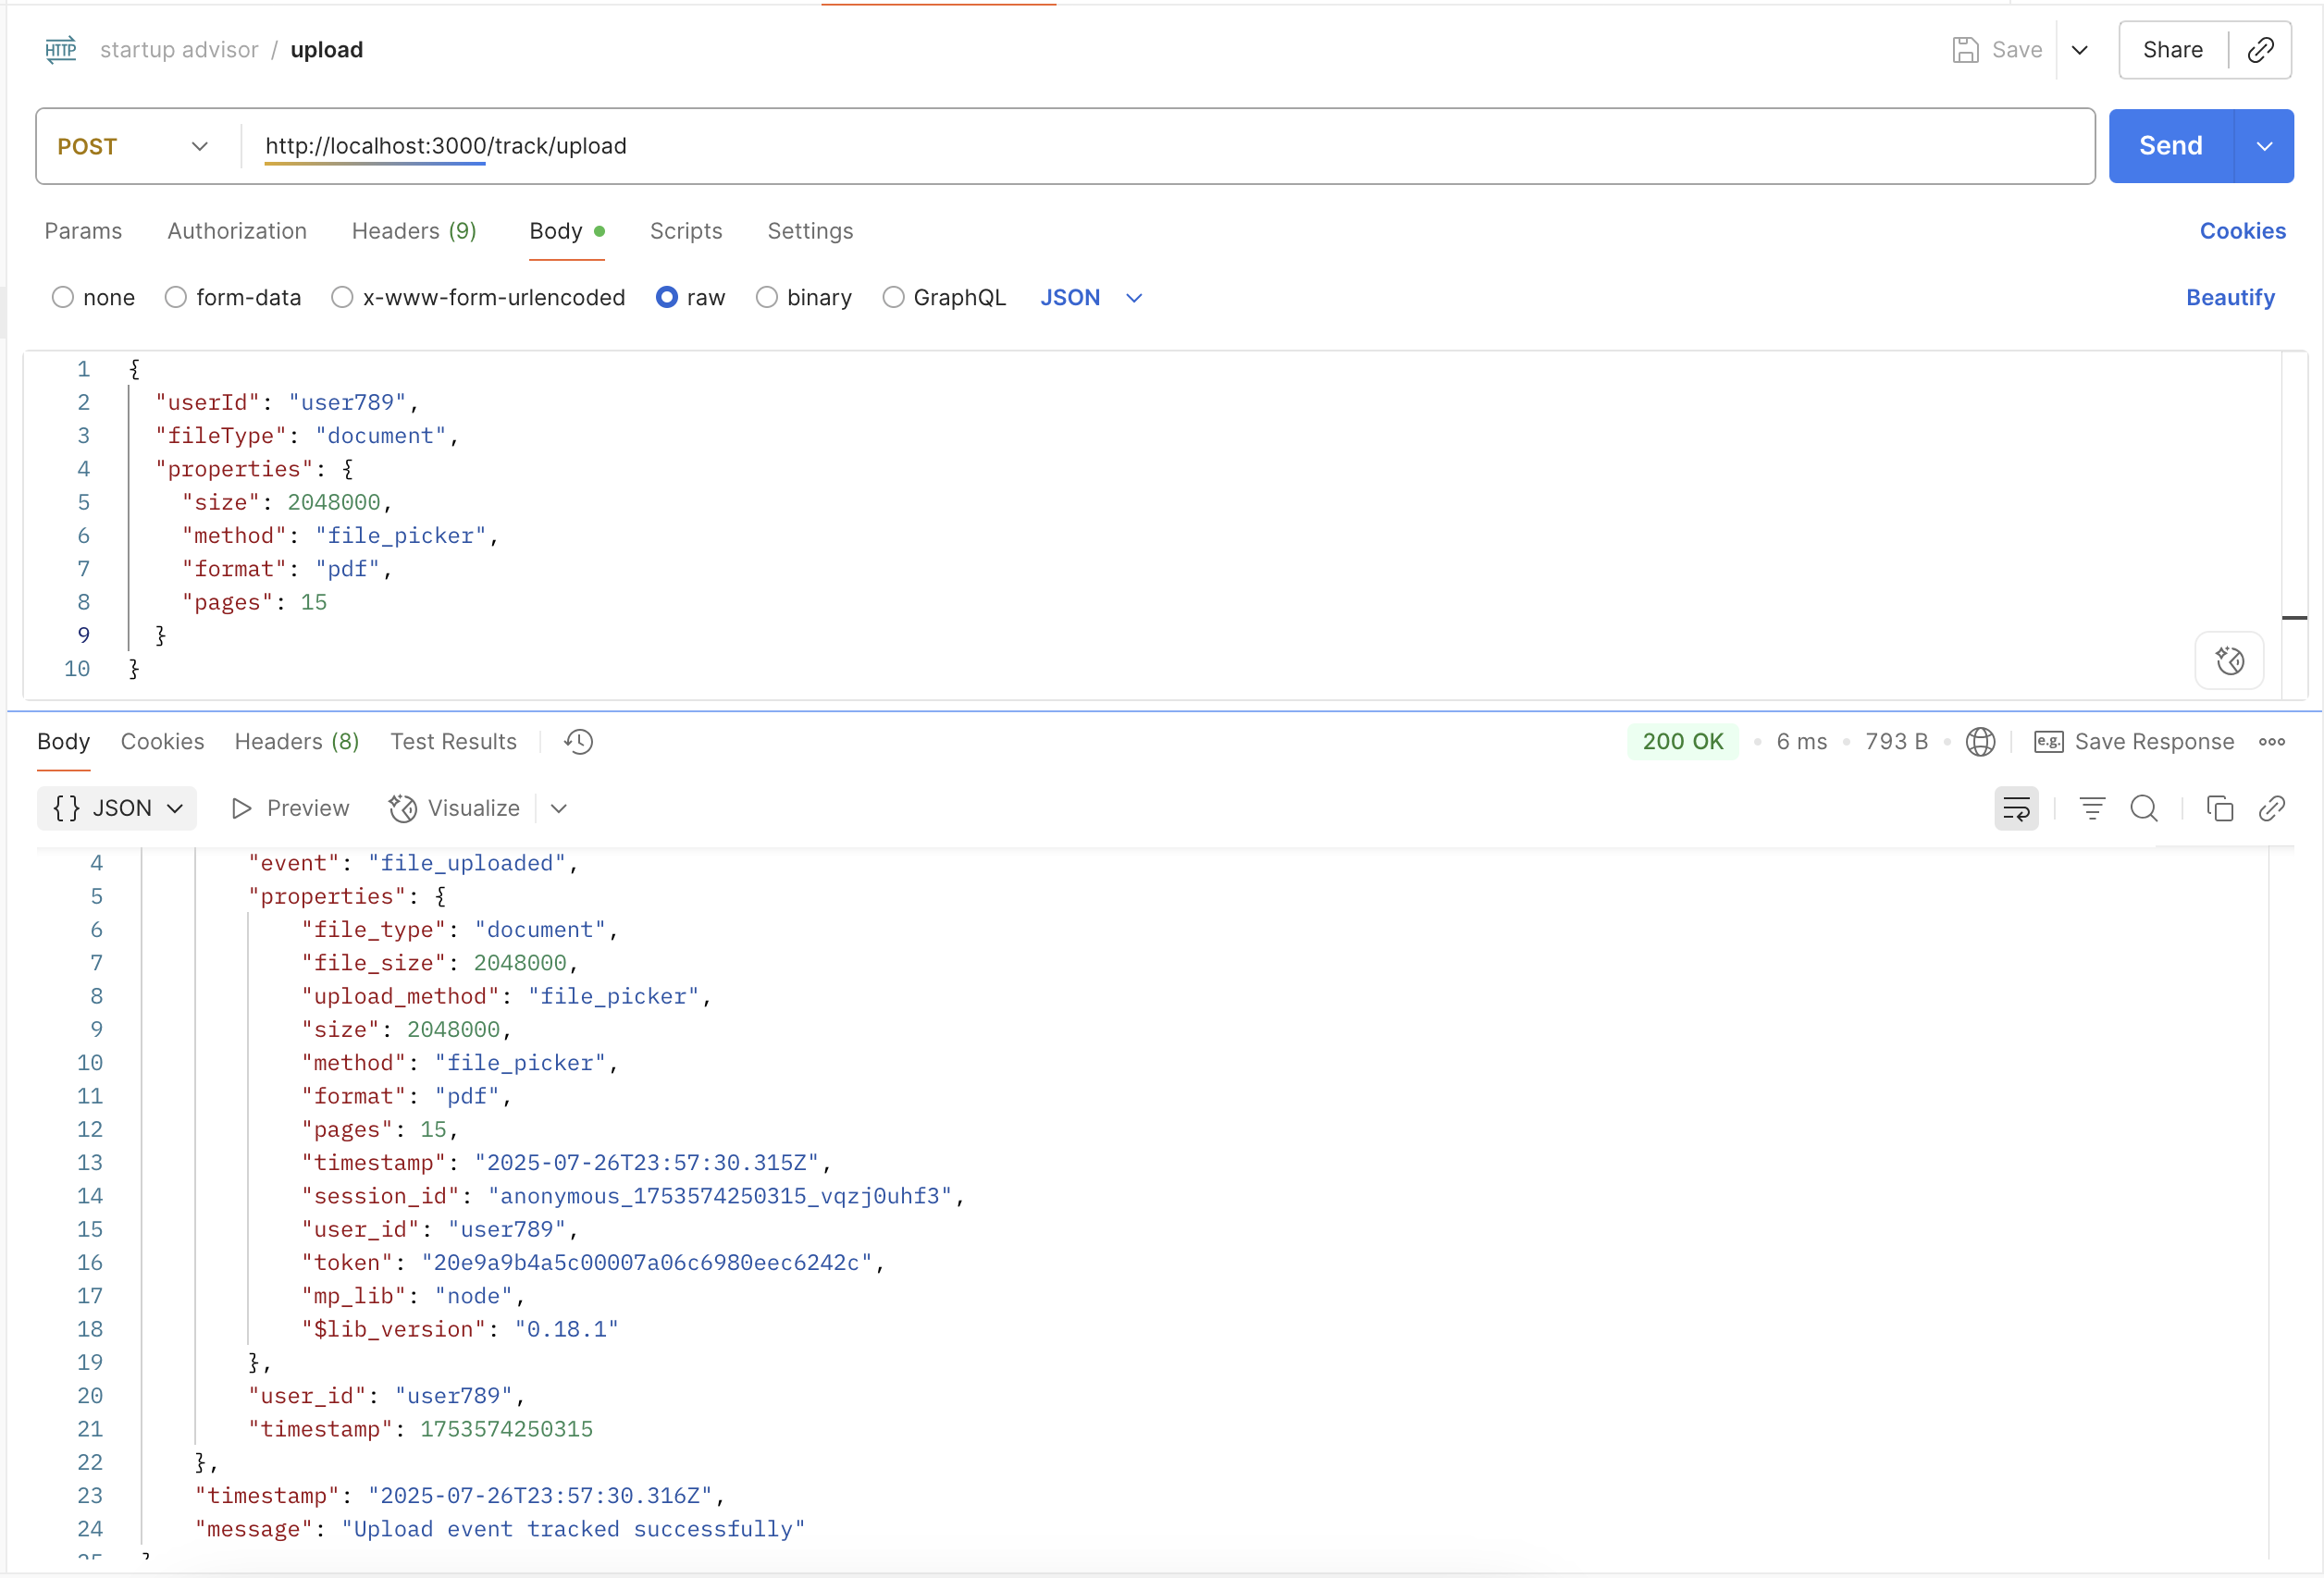Image resolution: width=2324 pixels, height=1578 pixels.
Task: Switch to the Authorization tab
Action: [x=237, y=231]
